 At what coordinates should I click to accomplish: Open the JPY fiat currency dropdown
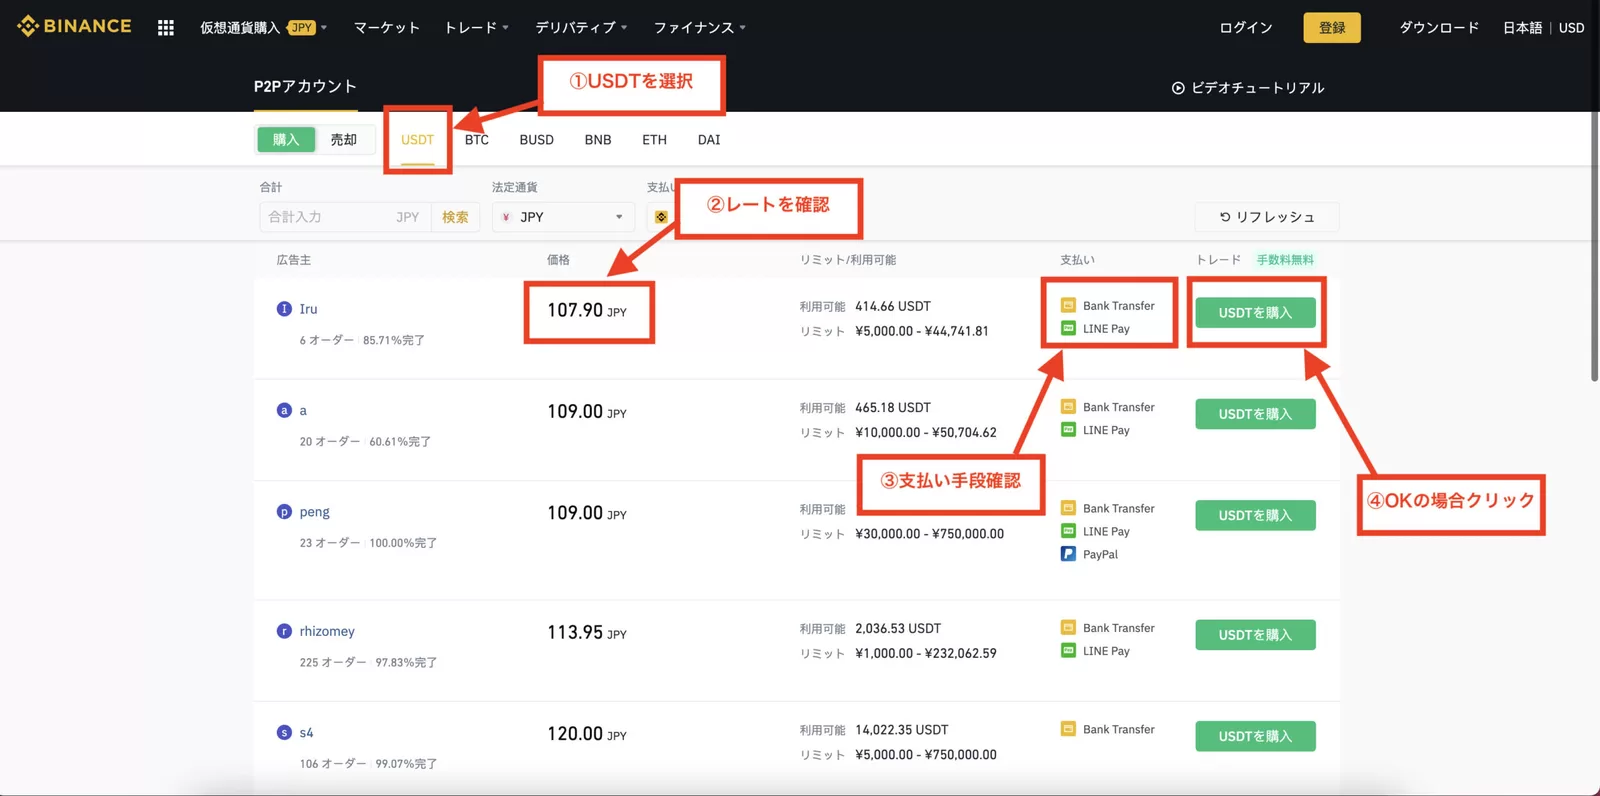click(563, 217)
